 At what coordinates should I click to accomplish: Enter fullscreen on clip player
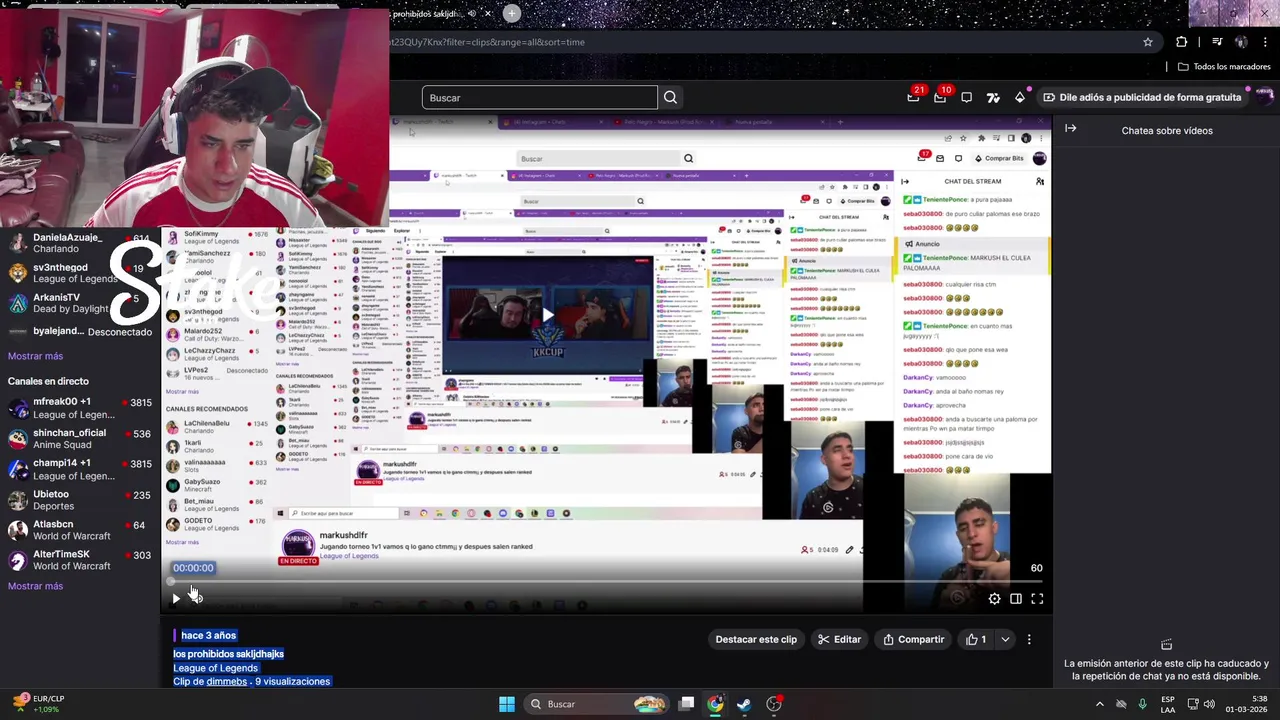coord(1037,599)
